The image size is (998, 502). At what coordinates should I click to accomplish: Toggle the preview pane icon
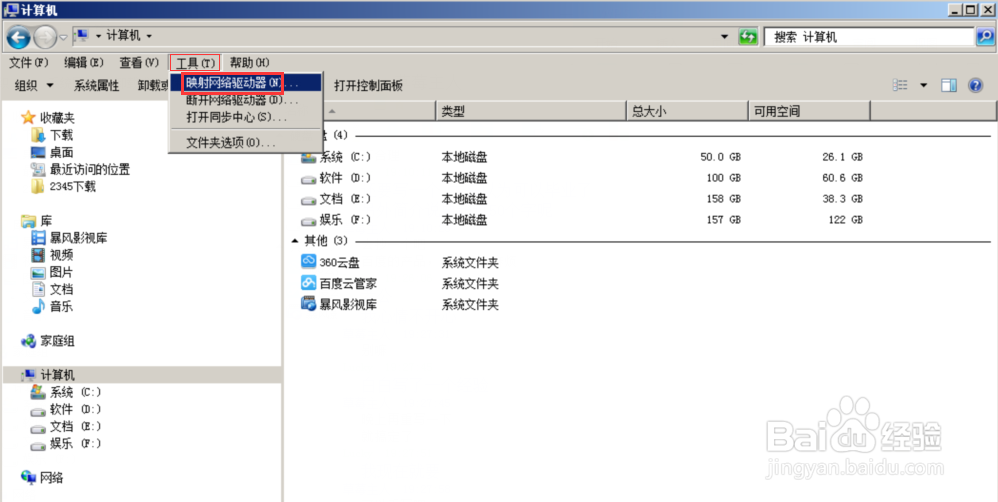pos(949,85)
